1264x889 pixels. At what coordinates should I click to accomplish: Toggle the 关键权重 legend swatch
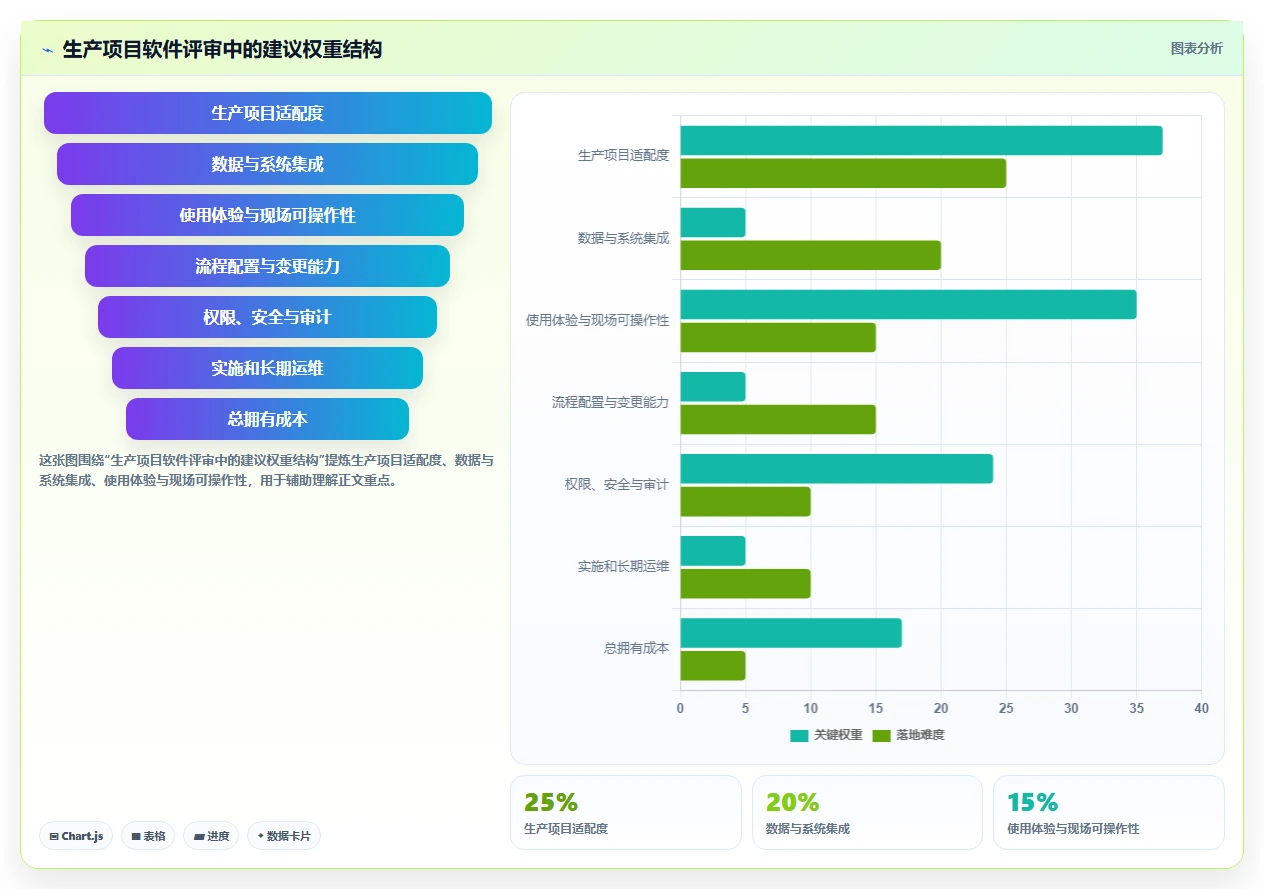[799, 735]
